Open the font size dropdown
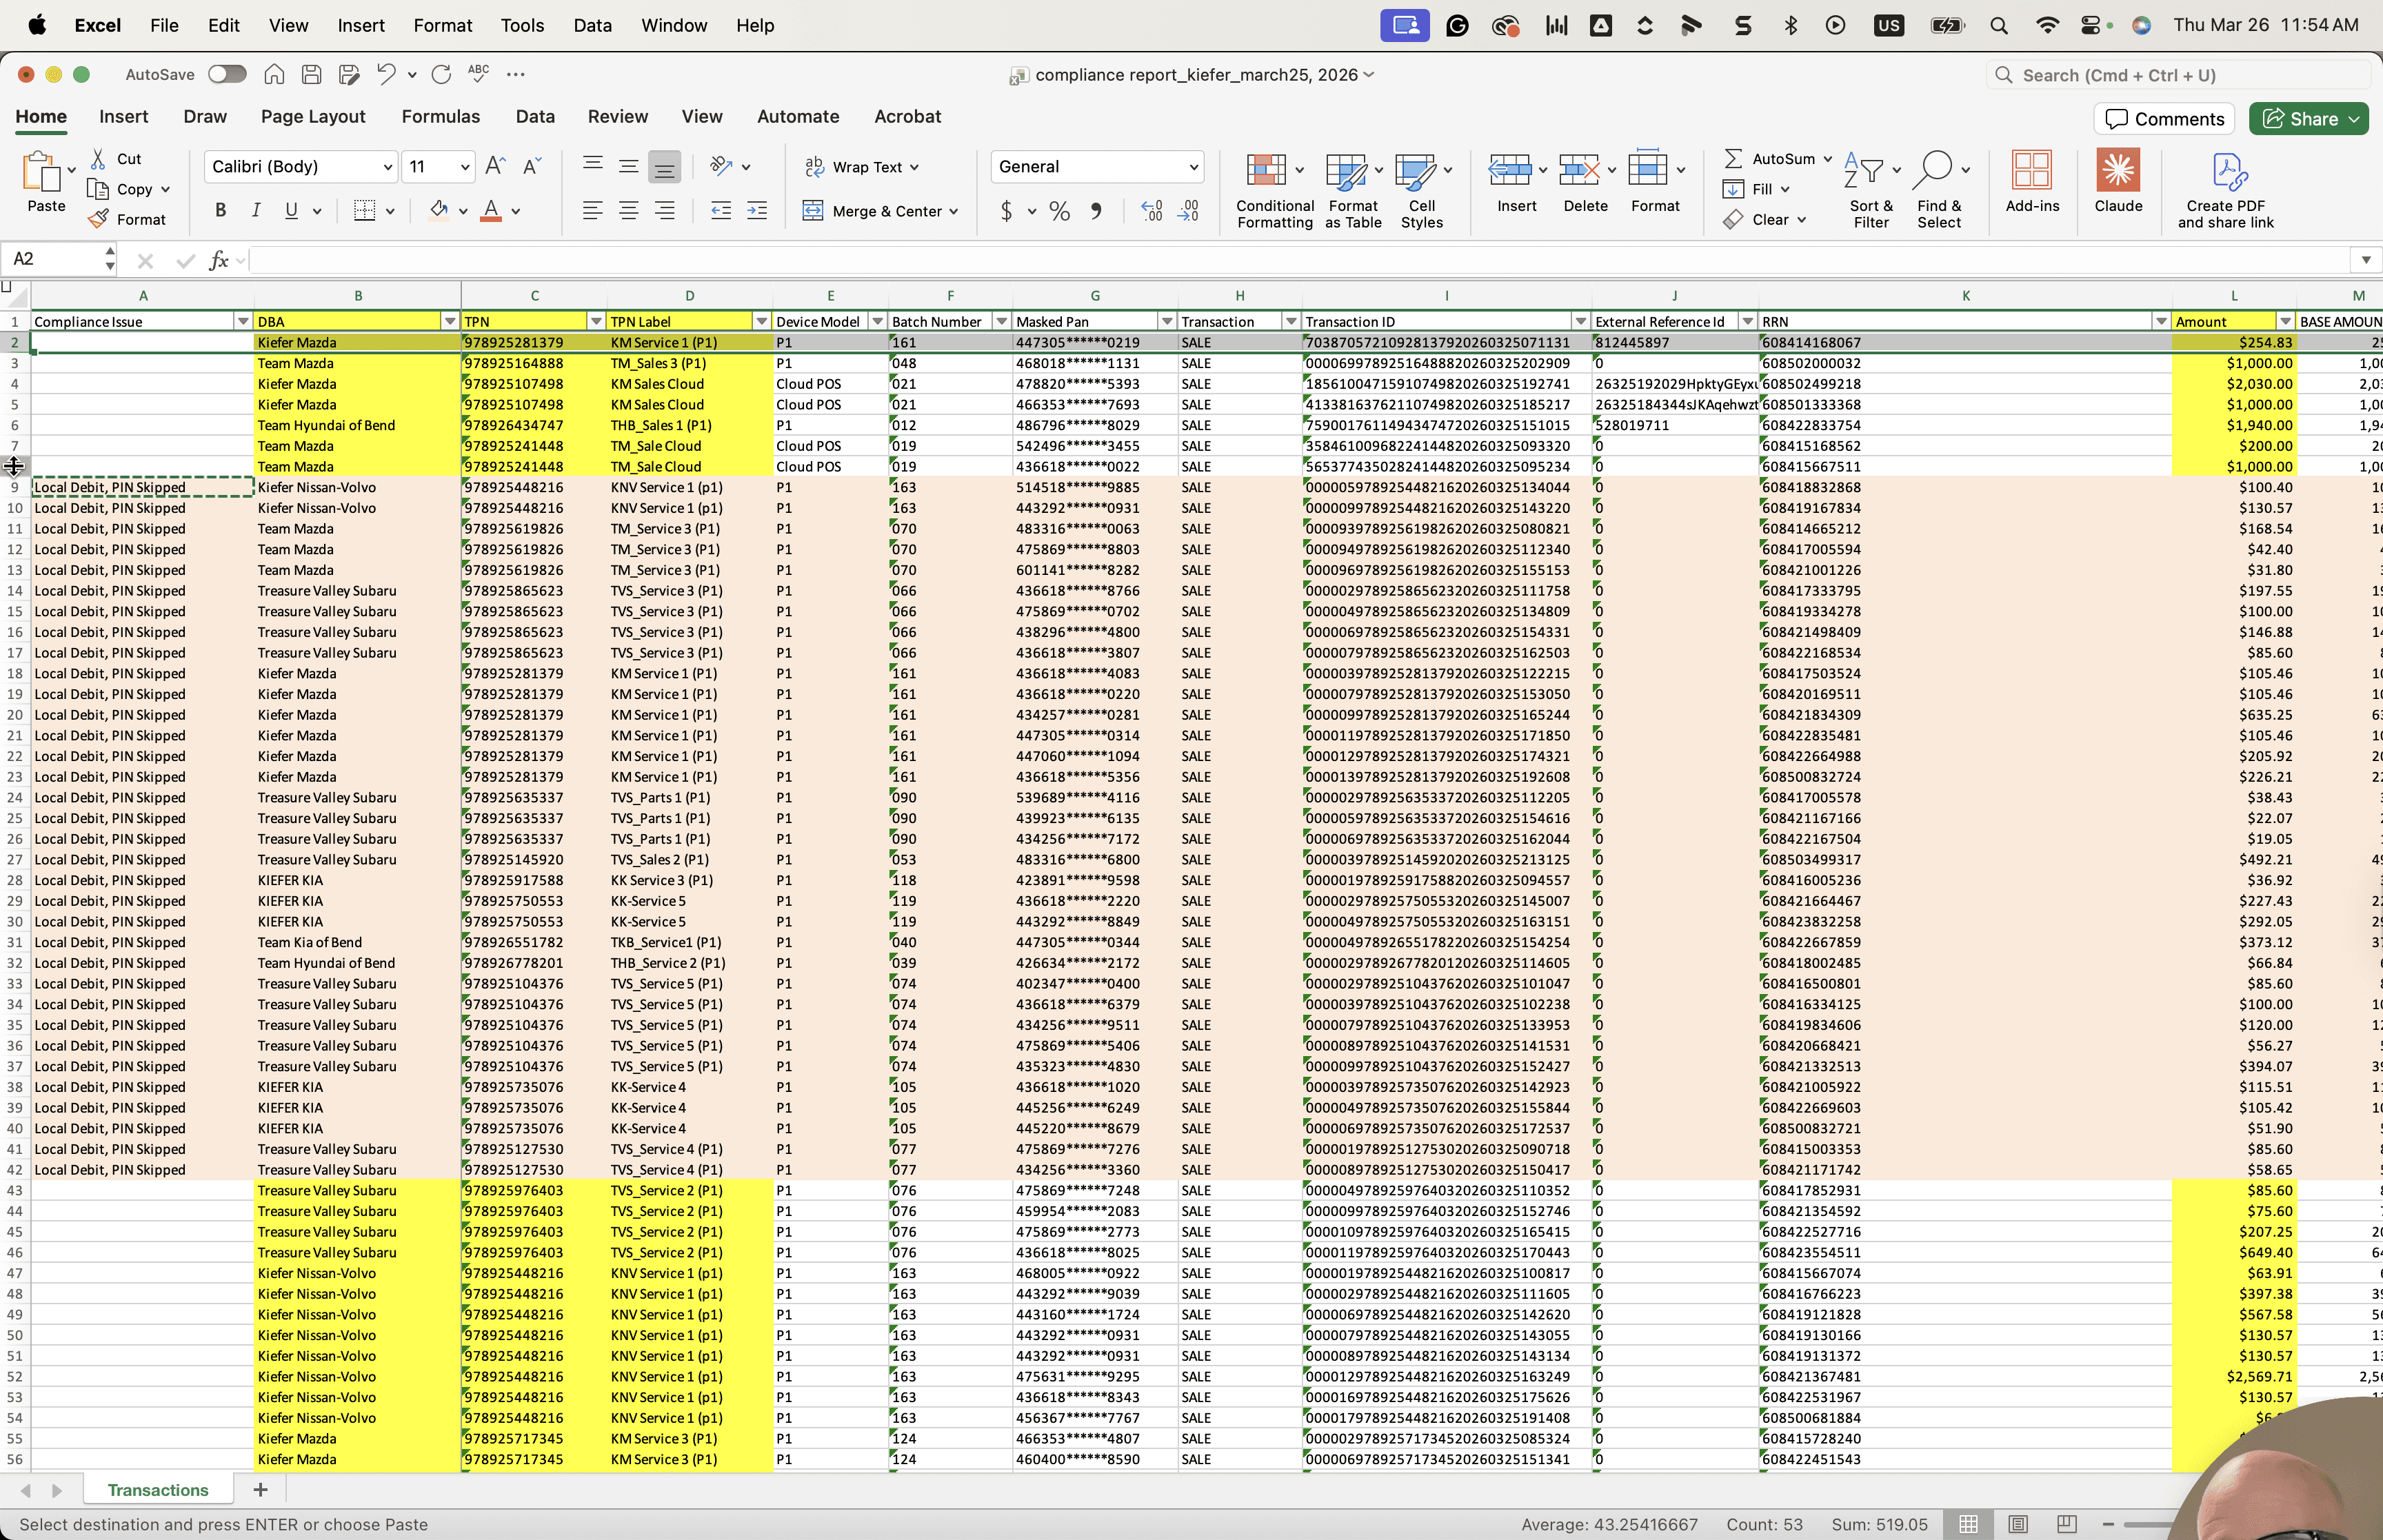This screenshot has width=2383, height=1540. (465, 167)
